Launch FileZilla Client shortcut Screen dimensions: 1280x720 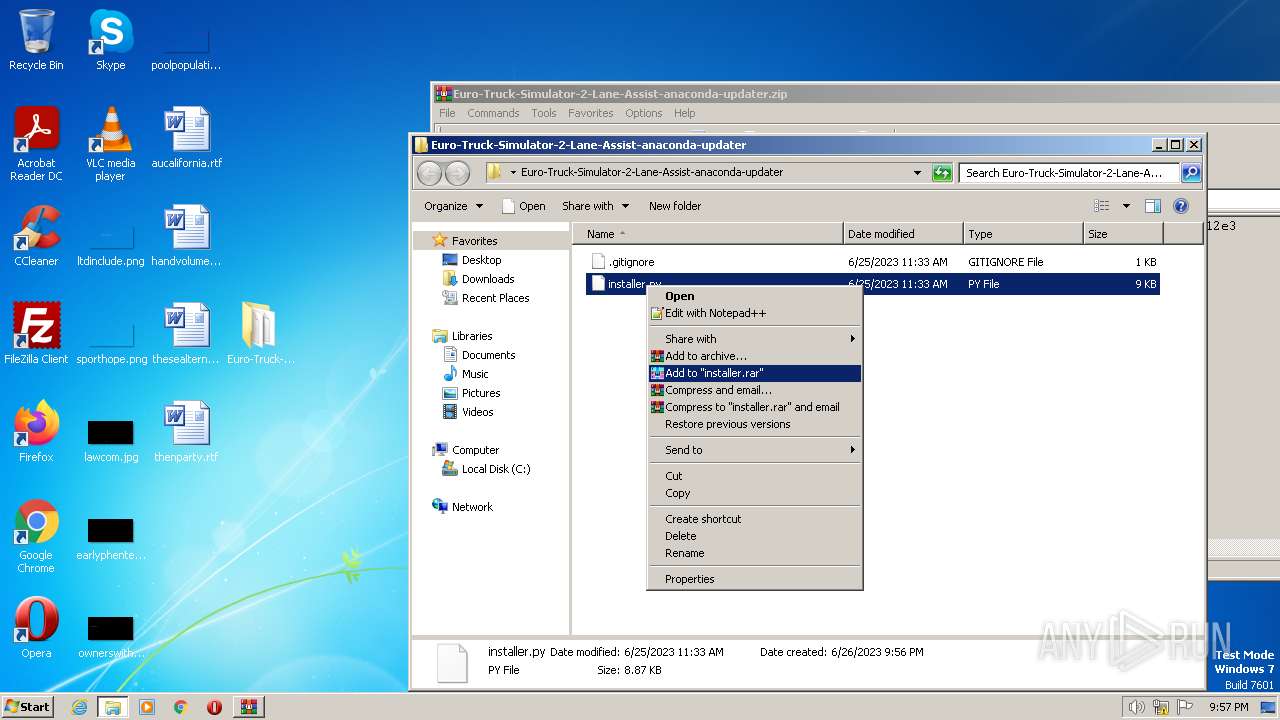(36, 334)
